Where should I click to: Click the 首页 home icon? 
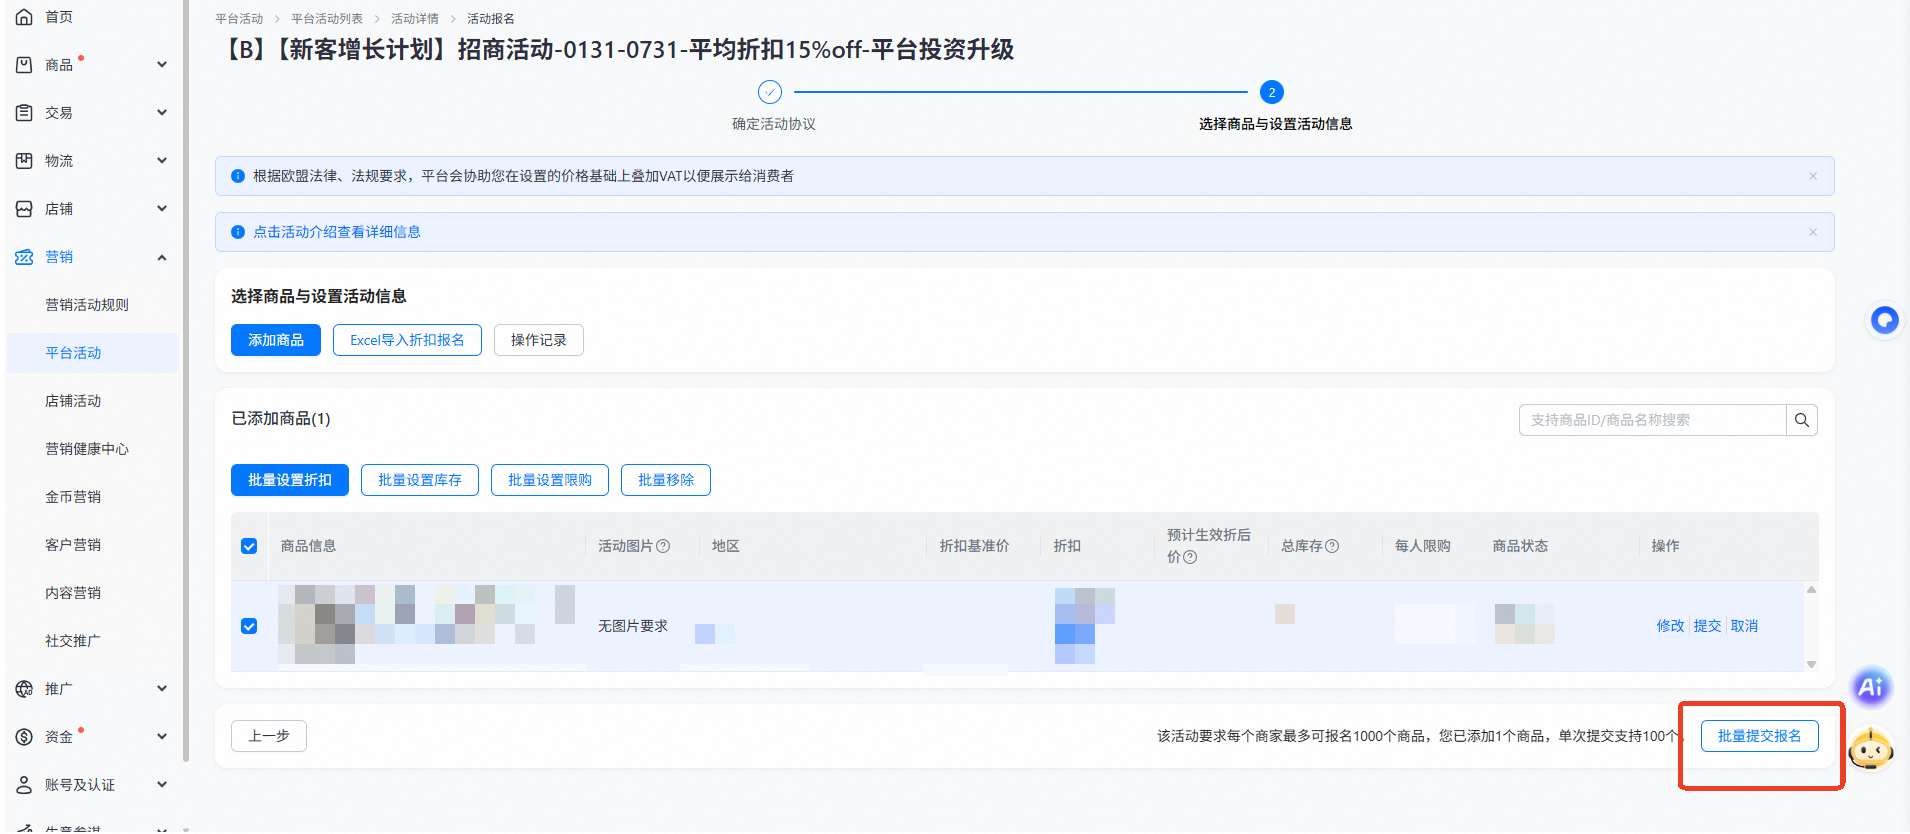tap(25, 17)
